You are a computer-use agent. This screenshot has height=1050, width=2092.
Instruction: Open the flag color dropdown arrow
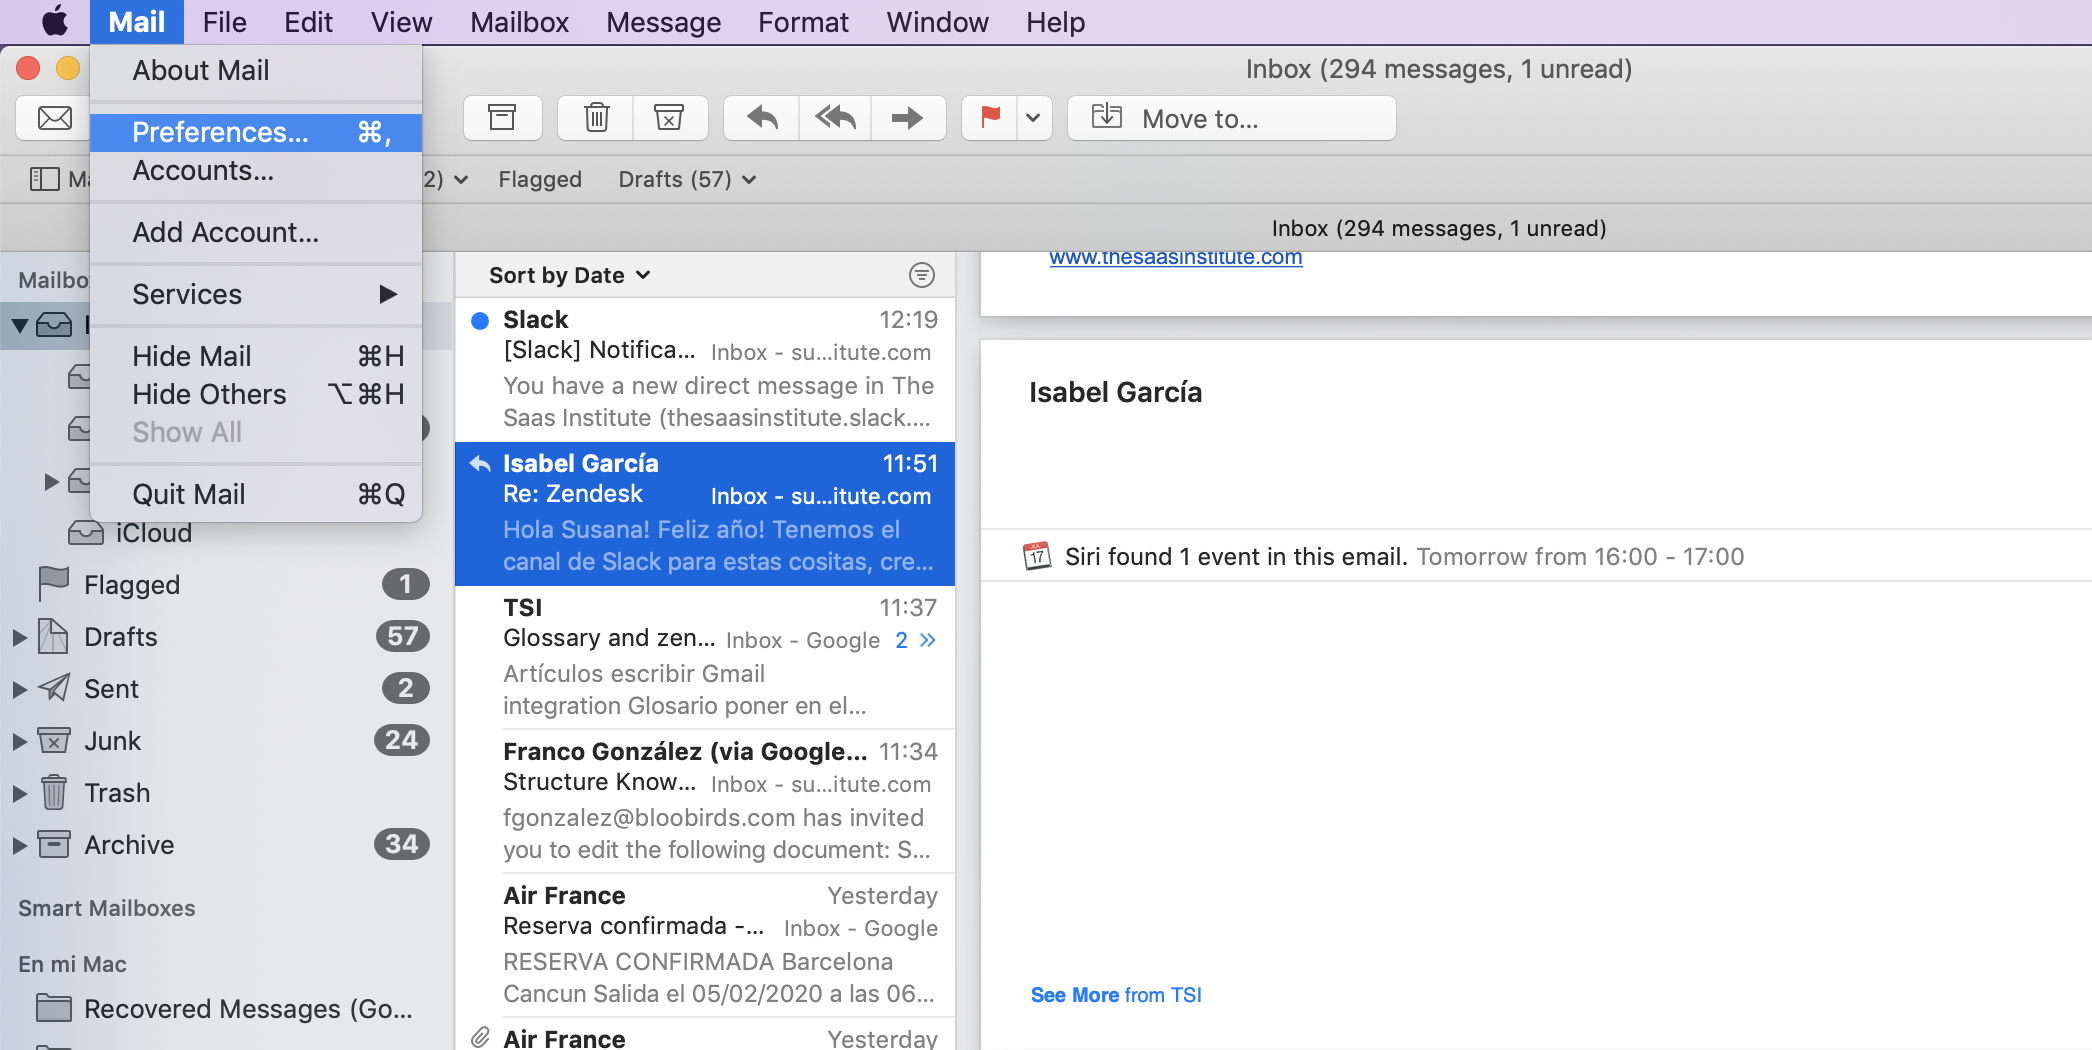1034,118
